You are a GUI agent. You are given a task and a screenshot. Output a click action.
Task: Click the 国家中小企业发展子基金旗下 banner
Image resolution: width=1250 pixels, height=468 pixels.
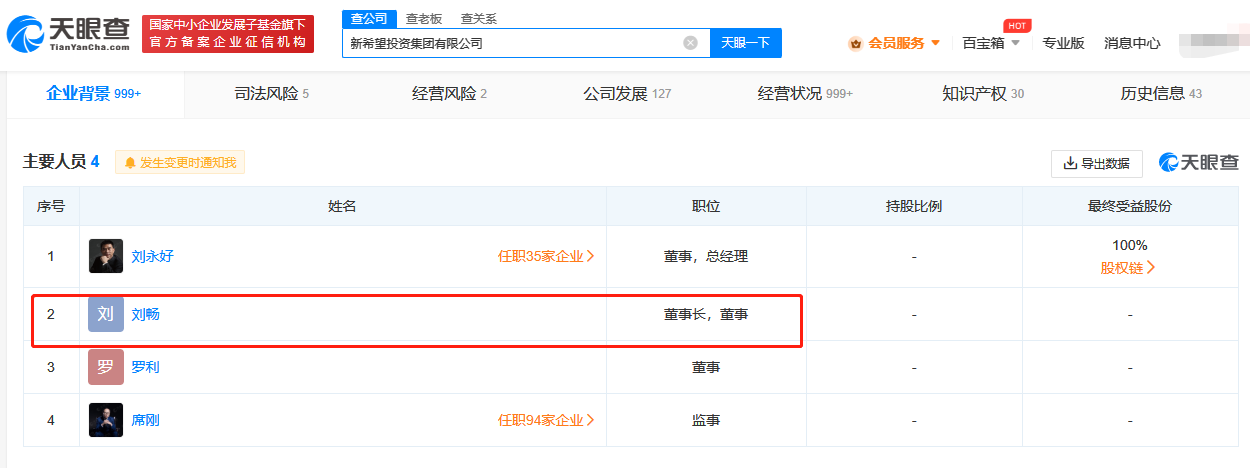coord(228,34)
